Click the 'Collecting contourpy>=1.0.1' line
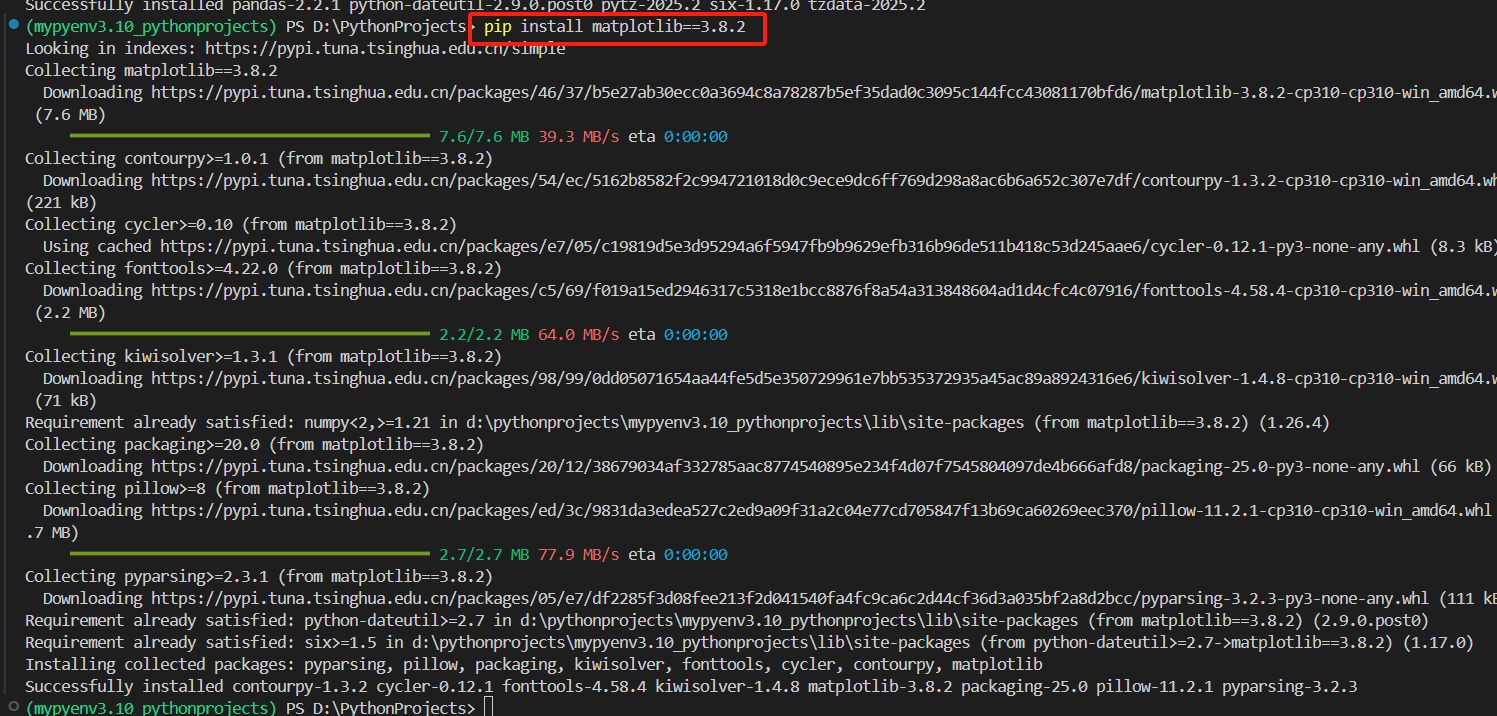The height and width of the screenshot is (716, 1497). pyautogui.click(x=259, y=158)
